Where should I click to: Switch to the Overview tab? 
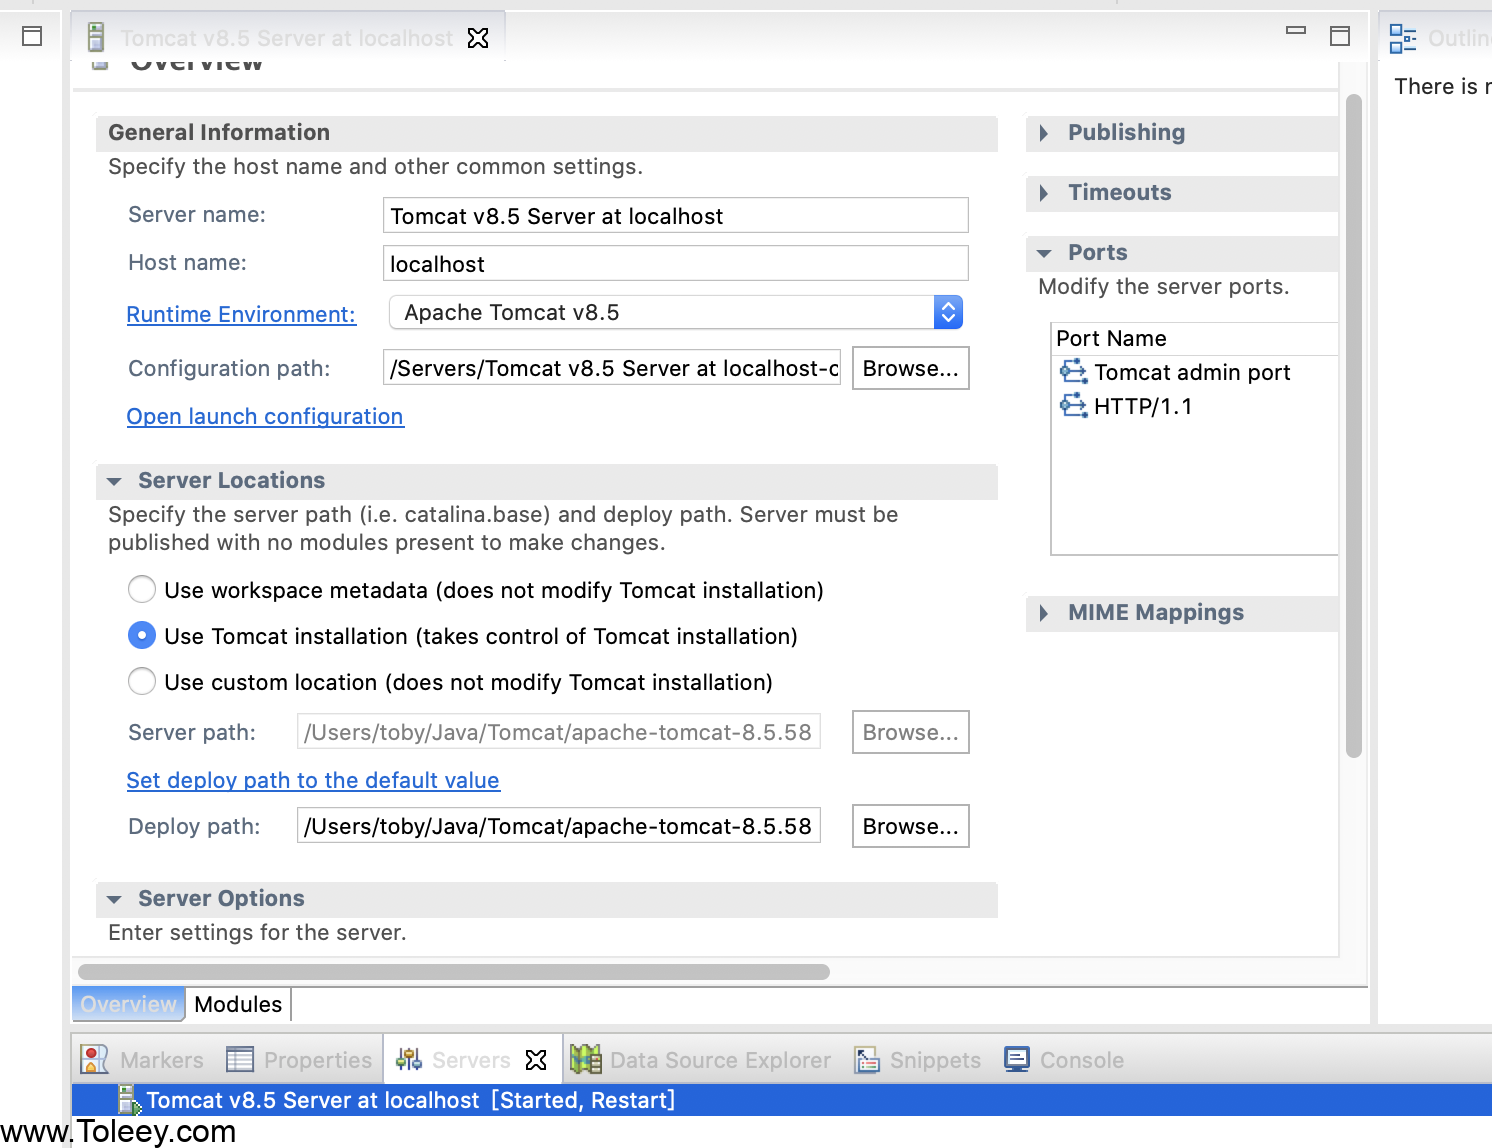tap(128, 1004)
